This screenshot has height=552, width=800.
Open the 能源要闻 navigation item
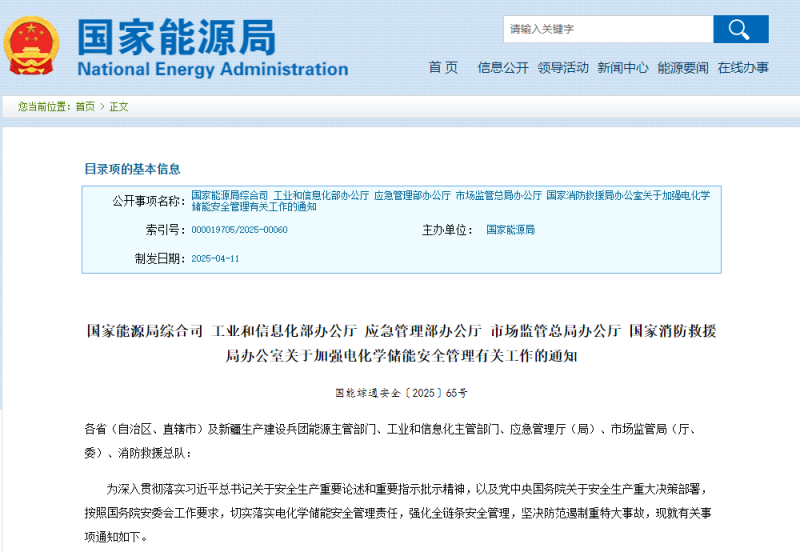click(x=683, y=67)
